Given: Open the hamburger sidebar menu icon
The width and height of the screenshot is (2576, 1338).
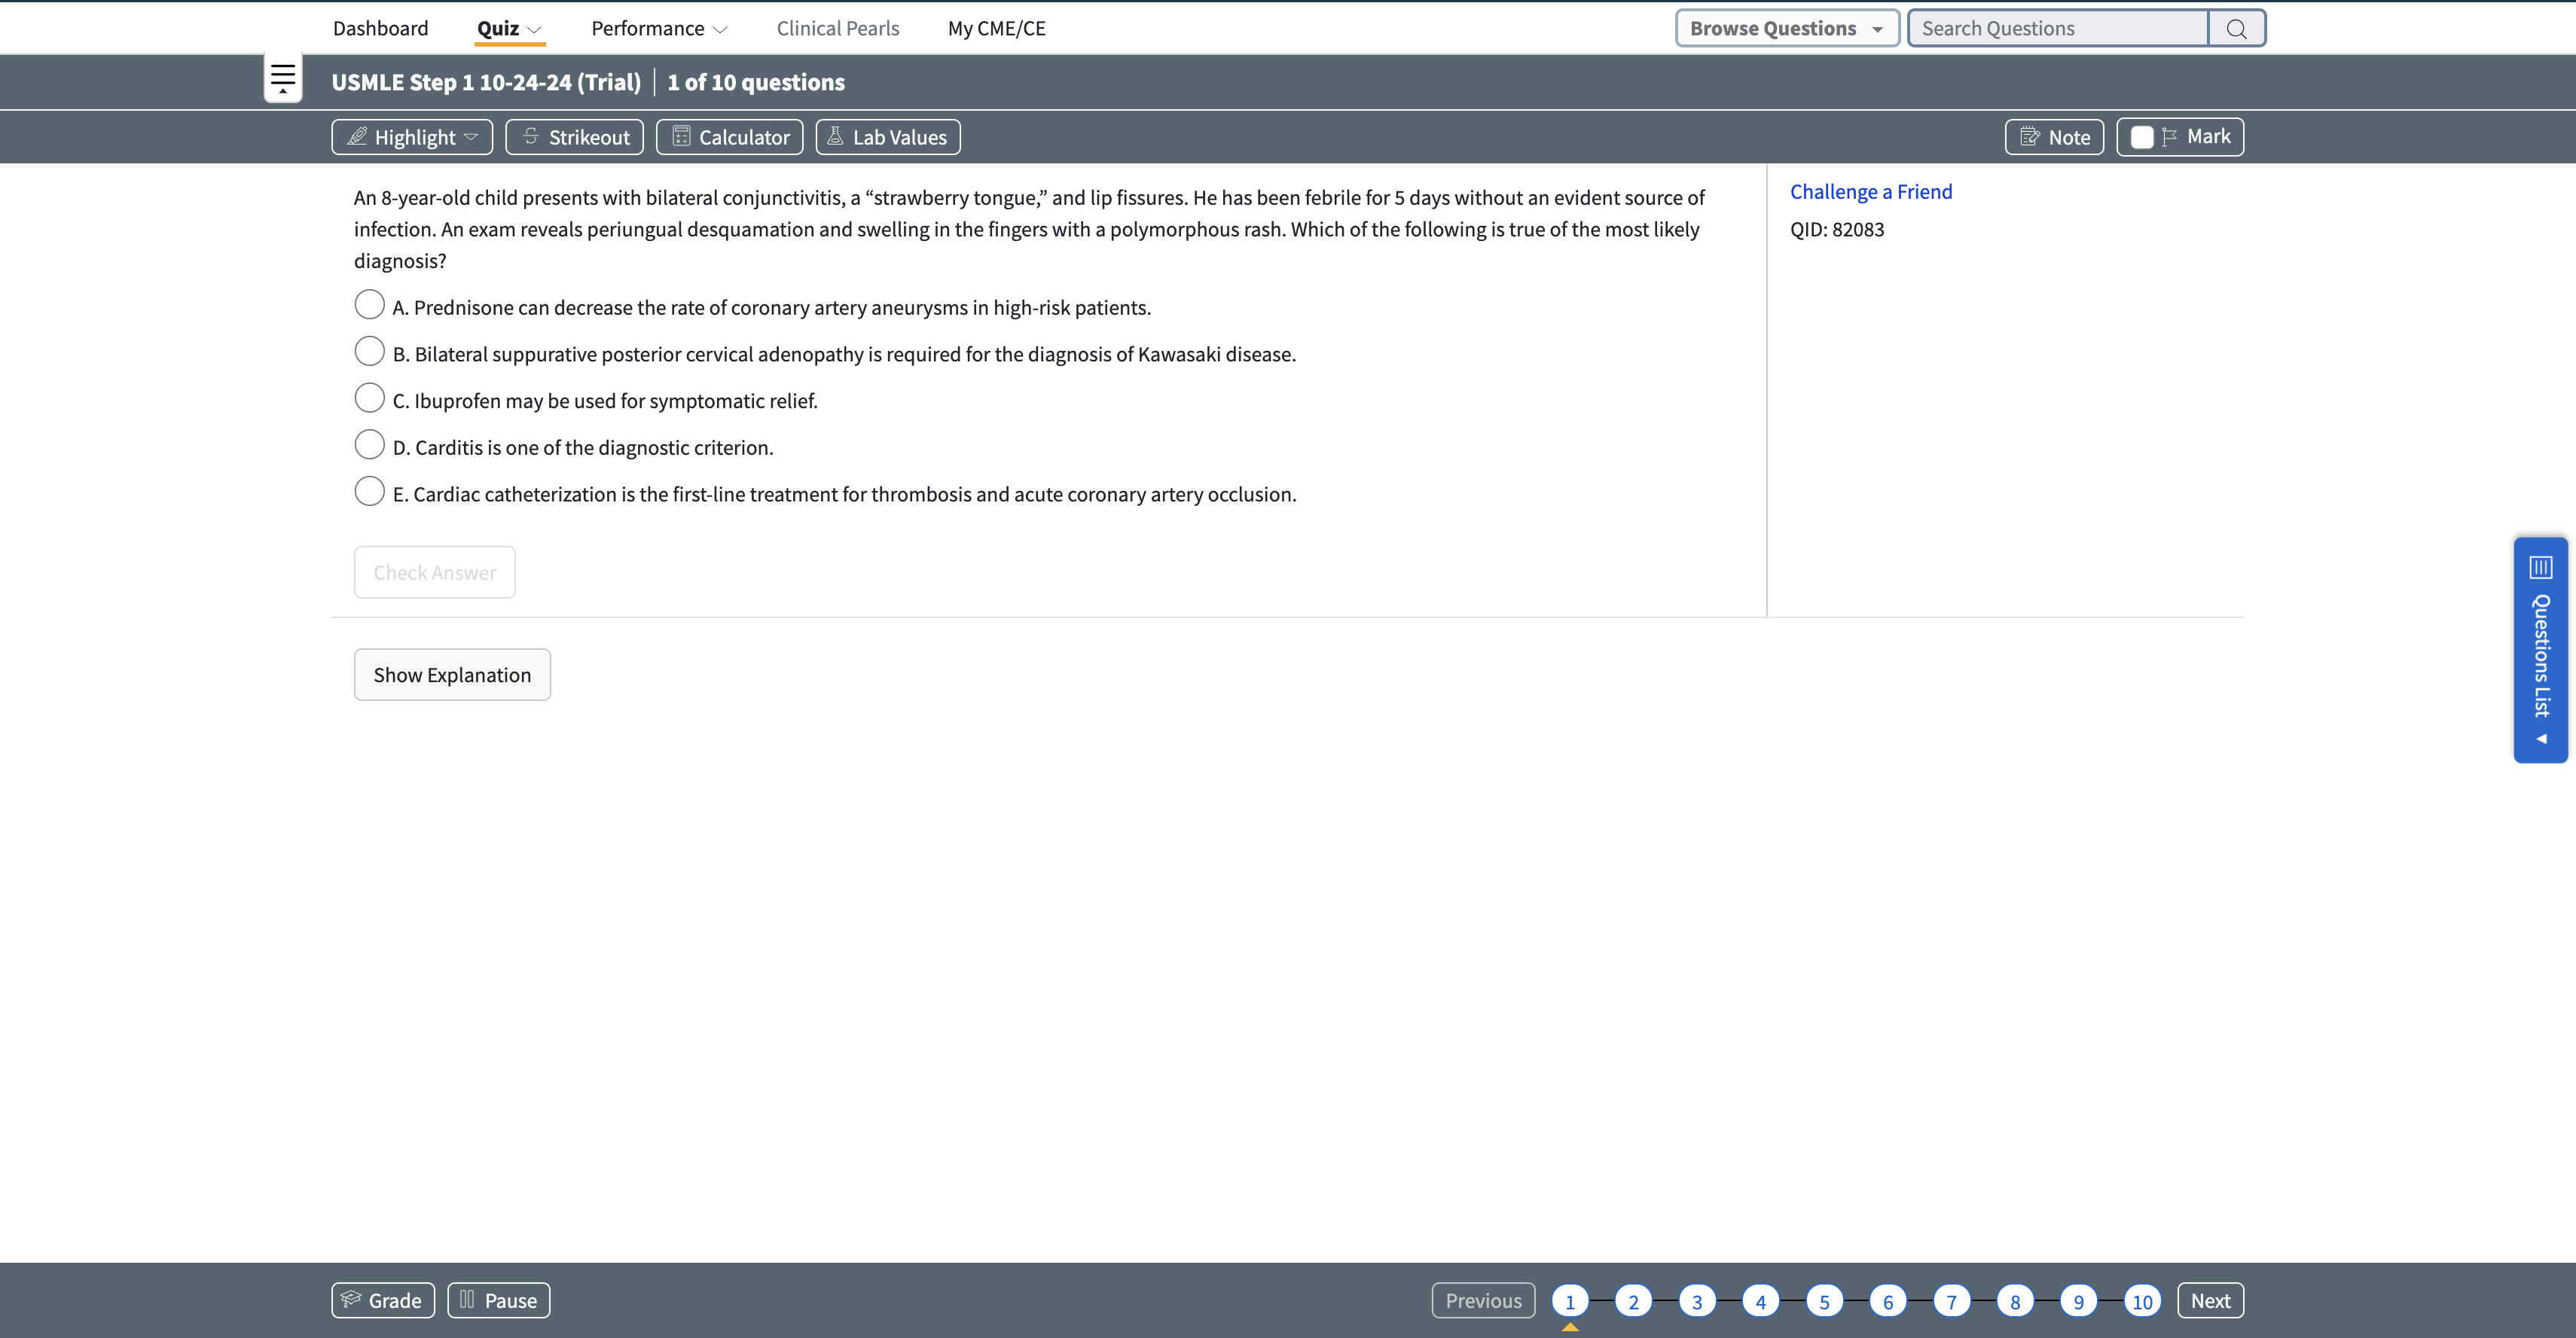Looking at the screenshot, I should (283, 77).
